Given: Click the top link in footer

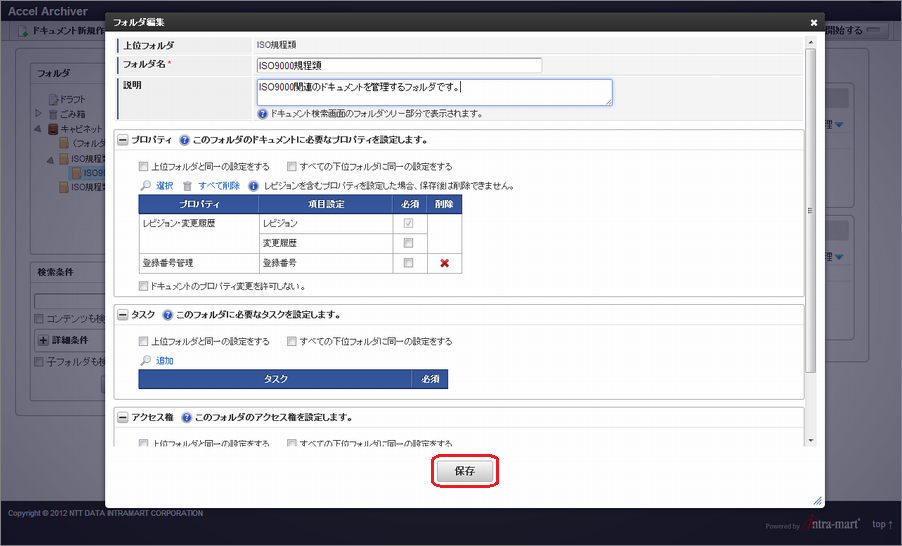Looking at the screenshot, I should [x=882, y=524].
